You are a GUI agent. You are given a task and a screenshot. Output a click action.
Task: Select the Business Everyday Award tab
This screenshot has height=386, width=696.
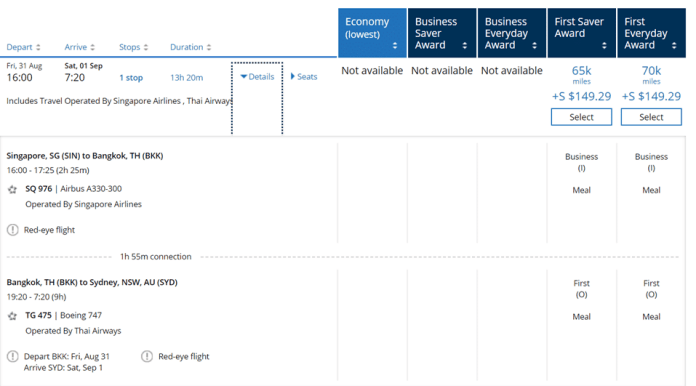click(512, 33)
